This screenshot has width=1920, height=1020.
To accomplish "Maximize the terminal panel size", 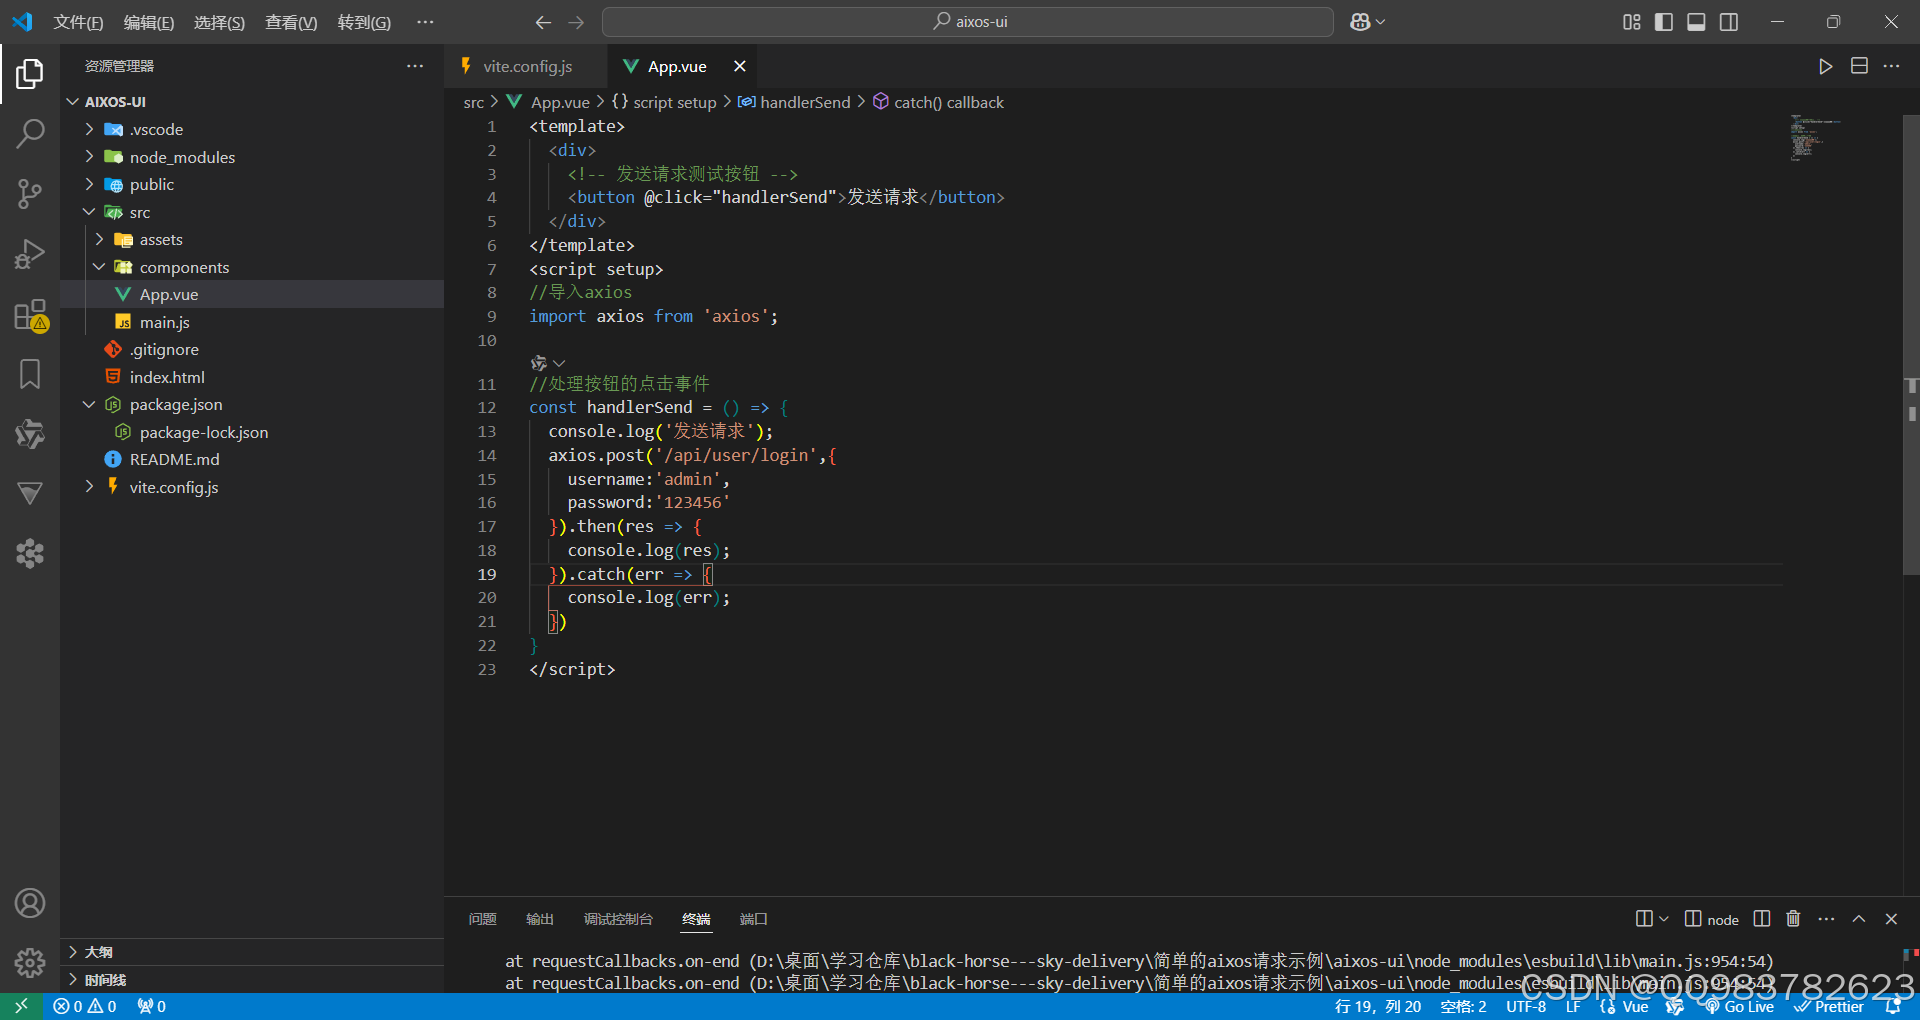I will point(1859,918).
